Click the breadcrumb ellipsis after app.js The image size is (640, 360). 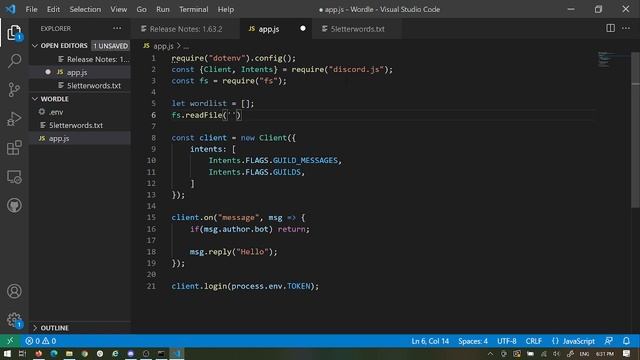click(186, 46)
